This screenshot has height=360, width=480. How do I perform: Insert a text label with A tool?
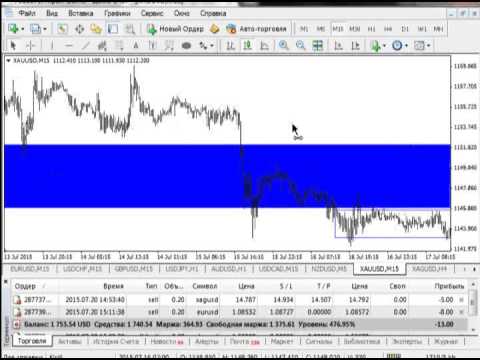136,45
